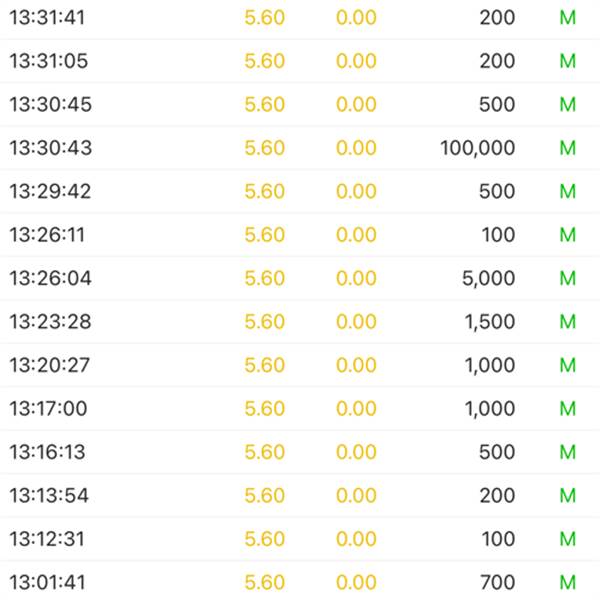600x600 pixels.
Task: Tap the green M beside 13:30:43
Action: 568,148
